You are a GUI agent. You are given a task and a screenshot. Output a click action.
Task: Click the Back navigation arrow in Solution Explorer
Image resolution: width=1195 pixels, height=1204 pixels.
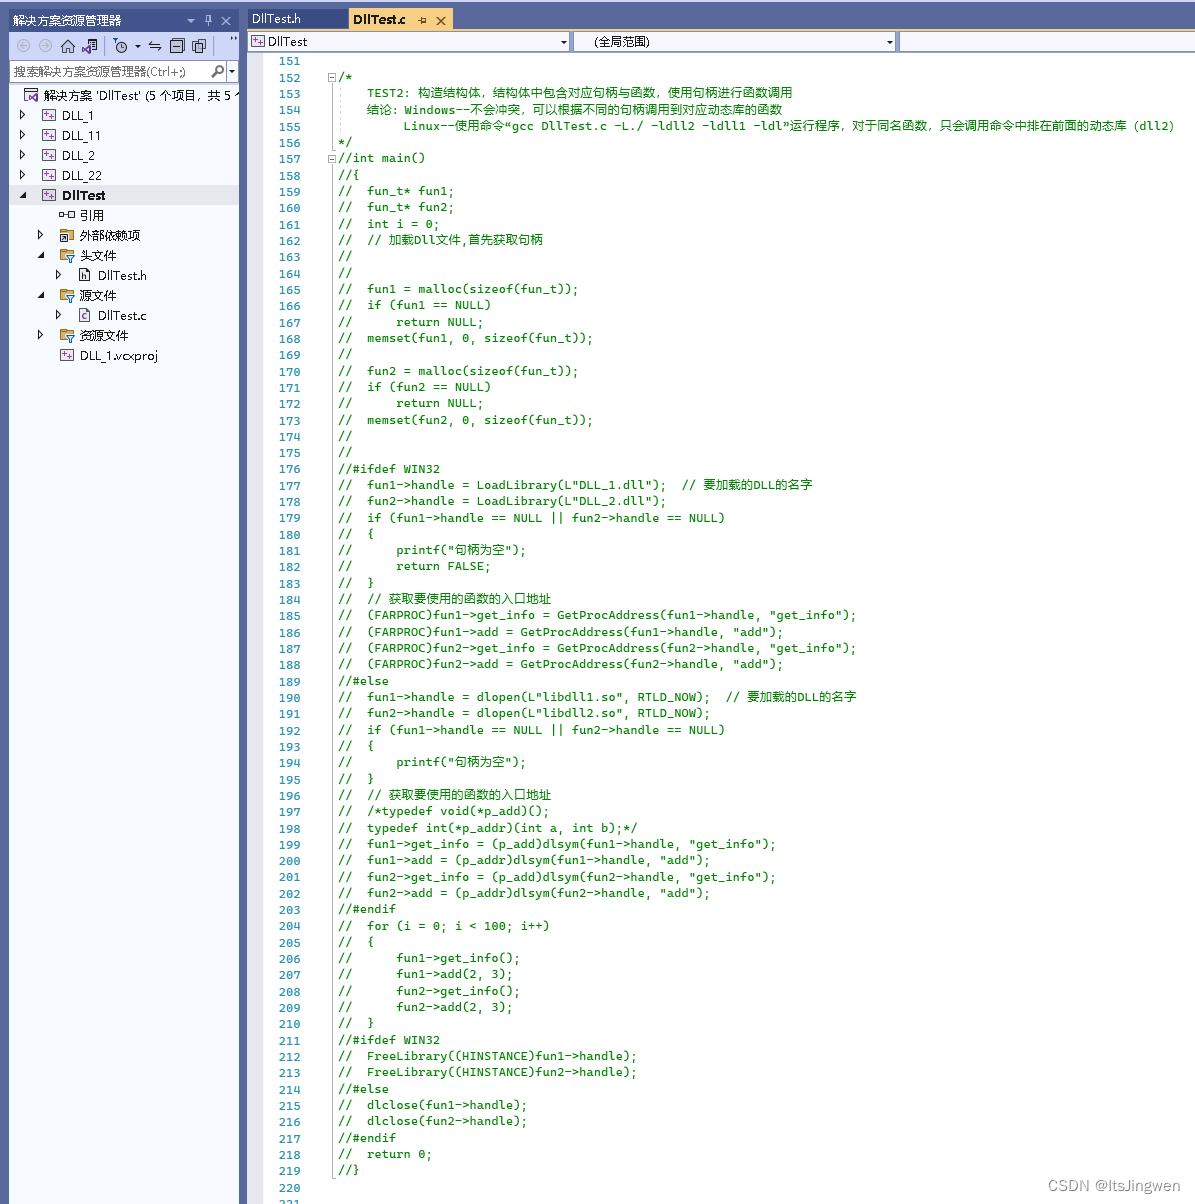pyautogui.click(x=23, y=46)
